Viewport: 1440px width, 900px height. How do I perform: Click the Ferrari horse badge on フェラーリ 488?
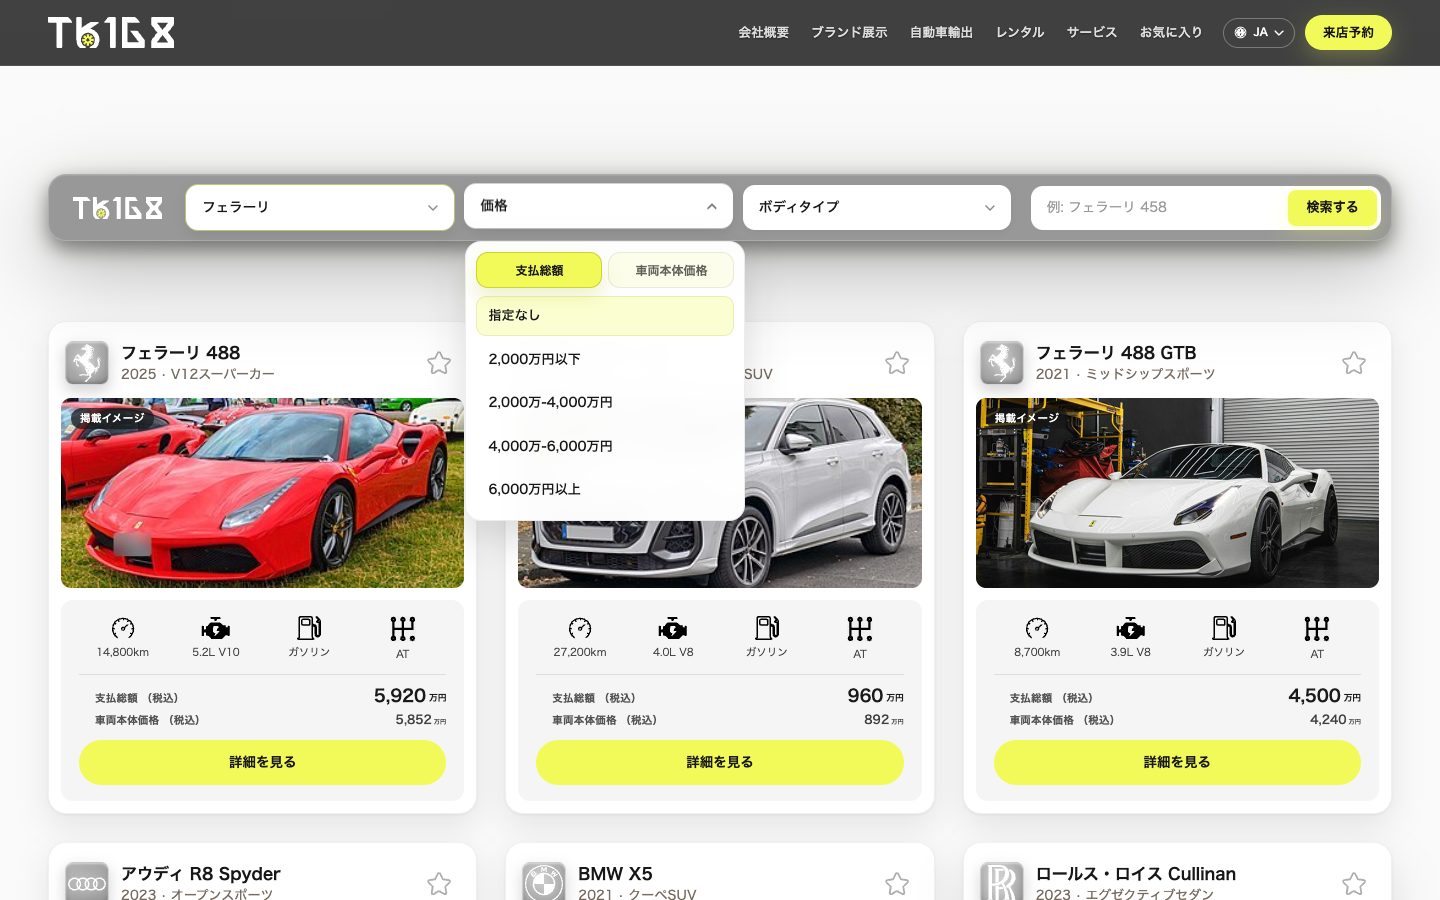pyautogui.click(x=87, y=363)
